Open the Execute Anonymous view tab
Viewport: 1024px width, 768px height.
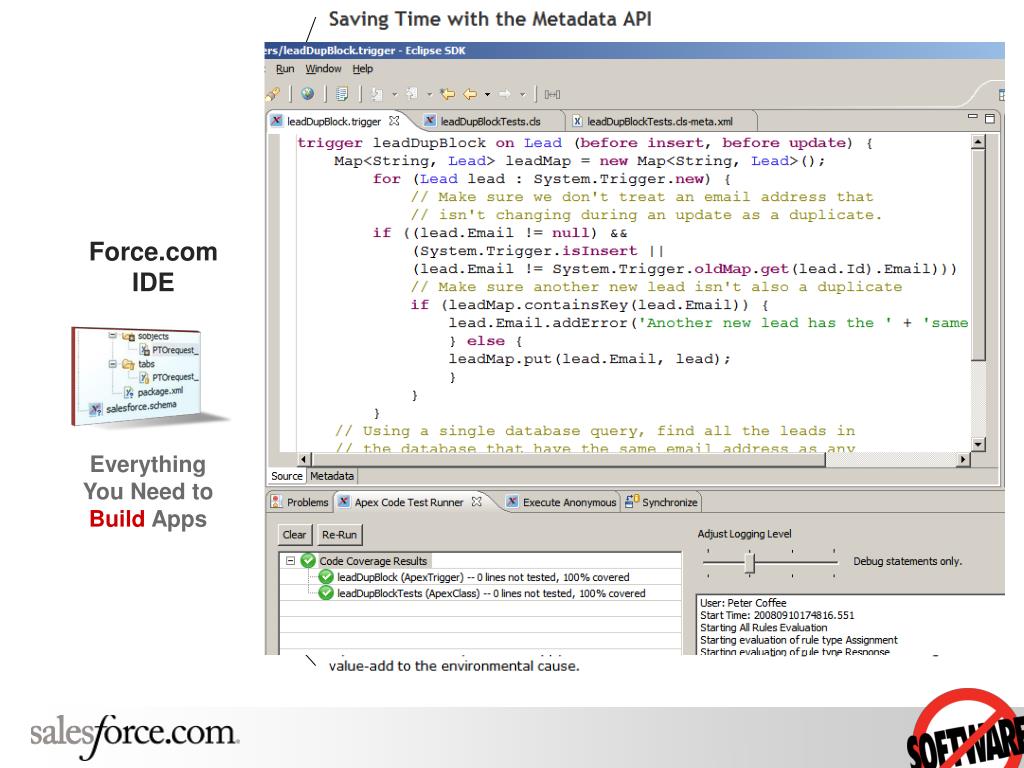tap(561, 502)
